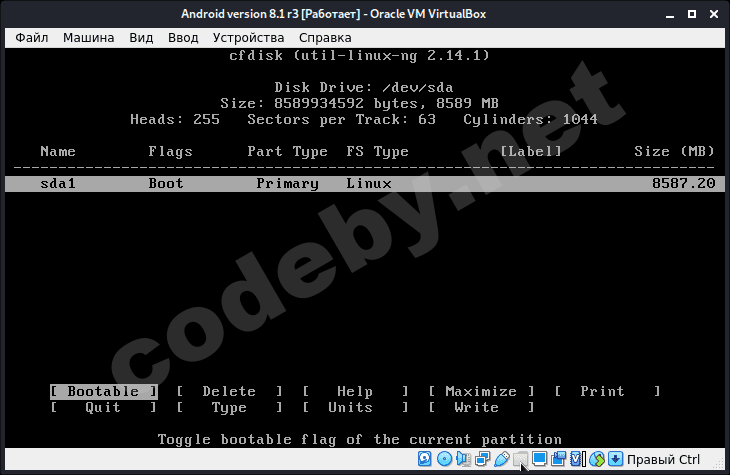Click the Cylinders: 1044 text
This screenshot has height=475, width=730.
click(x=530, y=120)
